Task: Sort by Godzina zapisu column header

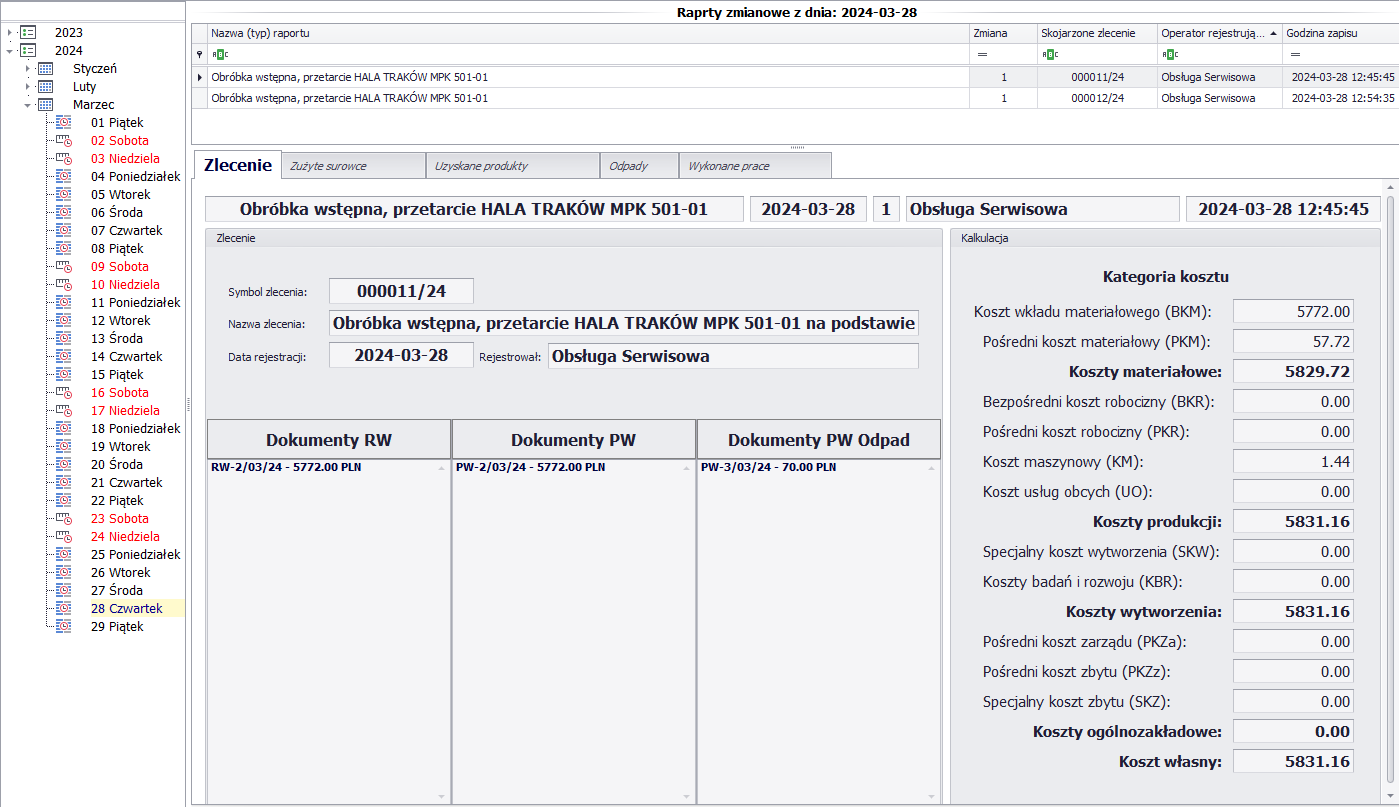Action: (x=1339, y=33)
